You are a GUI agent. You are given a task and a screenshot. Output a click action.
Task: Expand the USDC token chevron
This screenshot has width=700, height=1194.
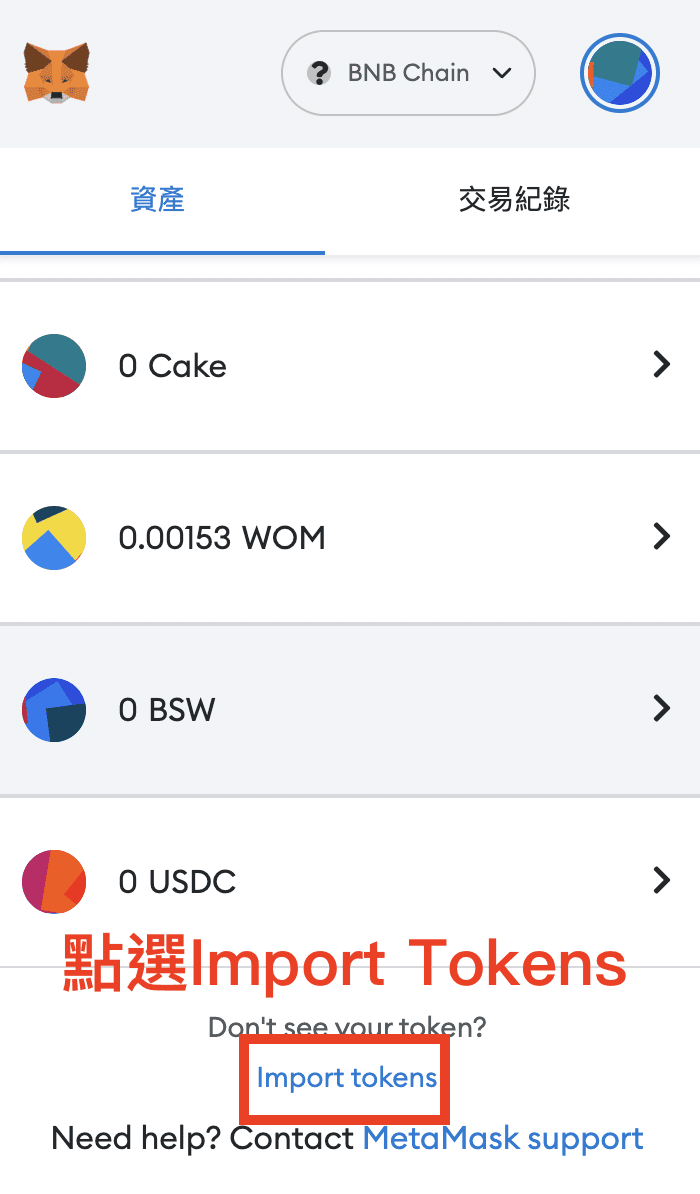[x=662, y=881]
